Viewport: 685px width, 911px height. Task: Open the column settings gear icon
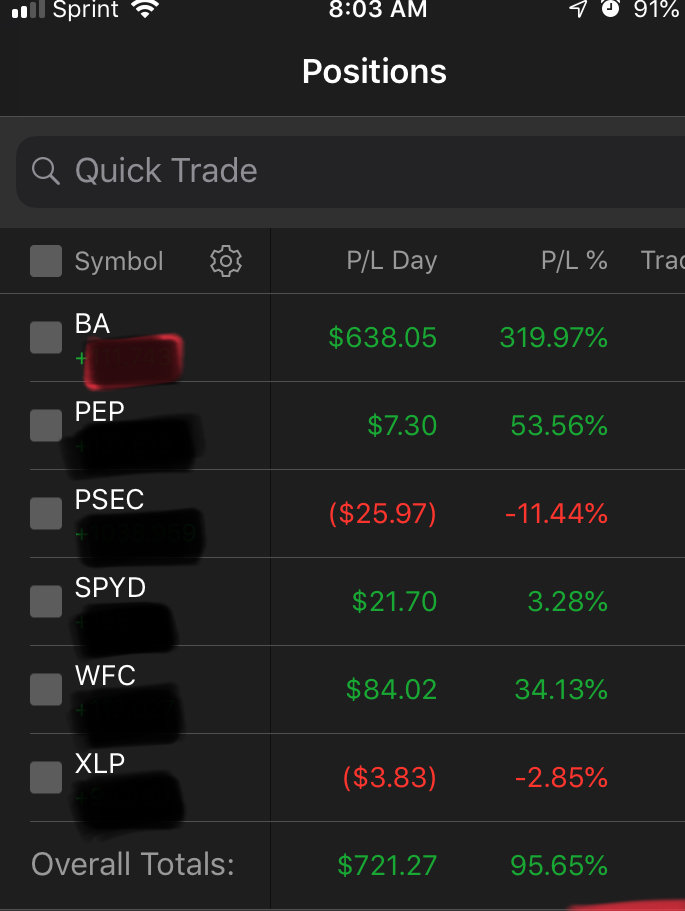click(226, 261)
